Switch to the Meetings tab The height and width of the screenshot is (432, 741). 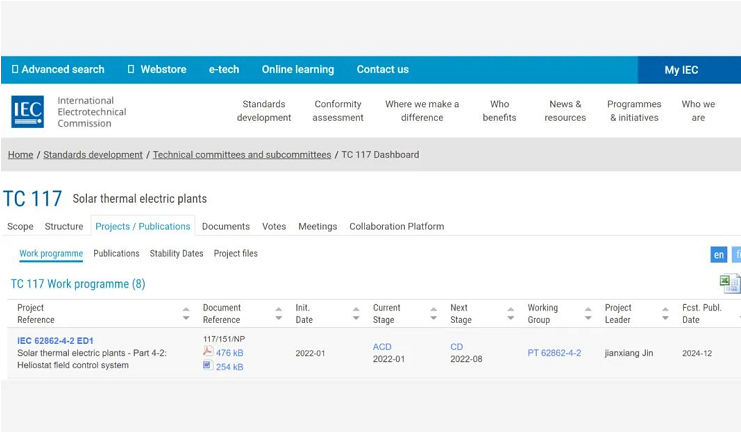(317, 227)
